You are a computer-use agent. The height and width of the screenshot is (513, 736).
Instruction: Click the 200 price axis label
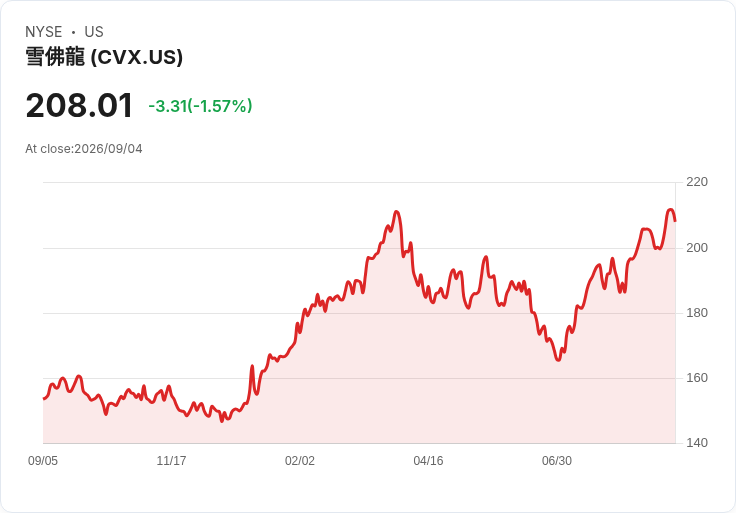[x=697, y=248]
